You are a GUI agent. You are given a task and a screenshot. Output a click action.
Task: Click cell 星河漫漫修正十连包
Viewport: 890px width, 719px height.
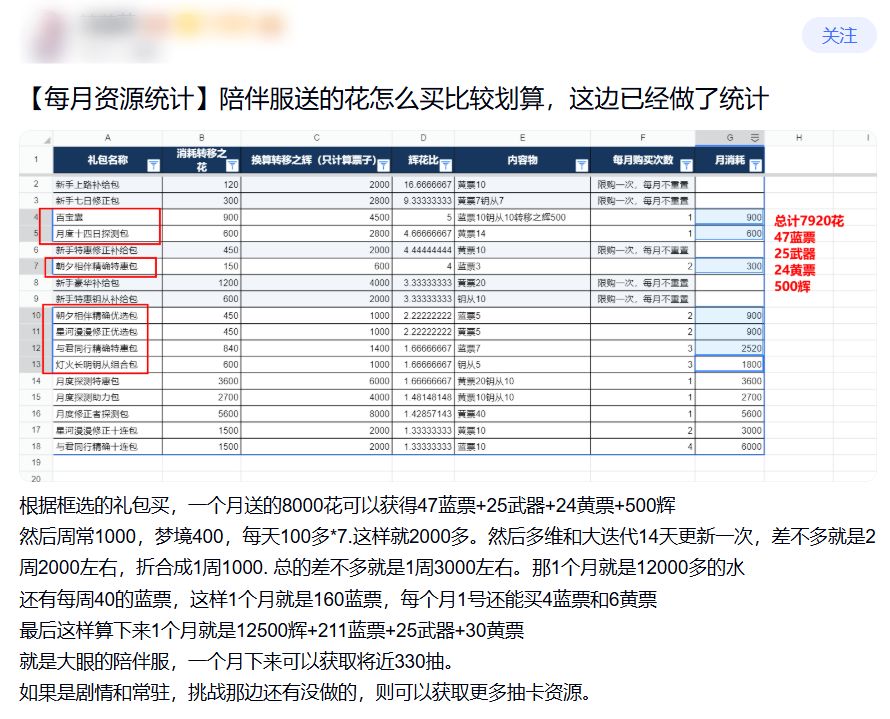coord(108,430)
